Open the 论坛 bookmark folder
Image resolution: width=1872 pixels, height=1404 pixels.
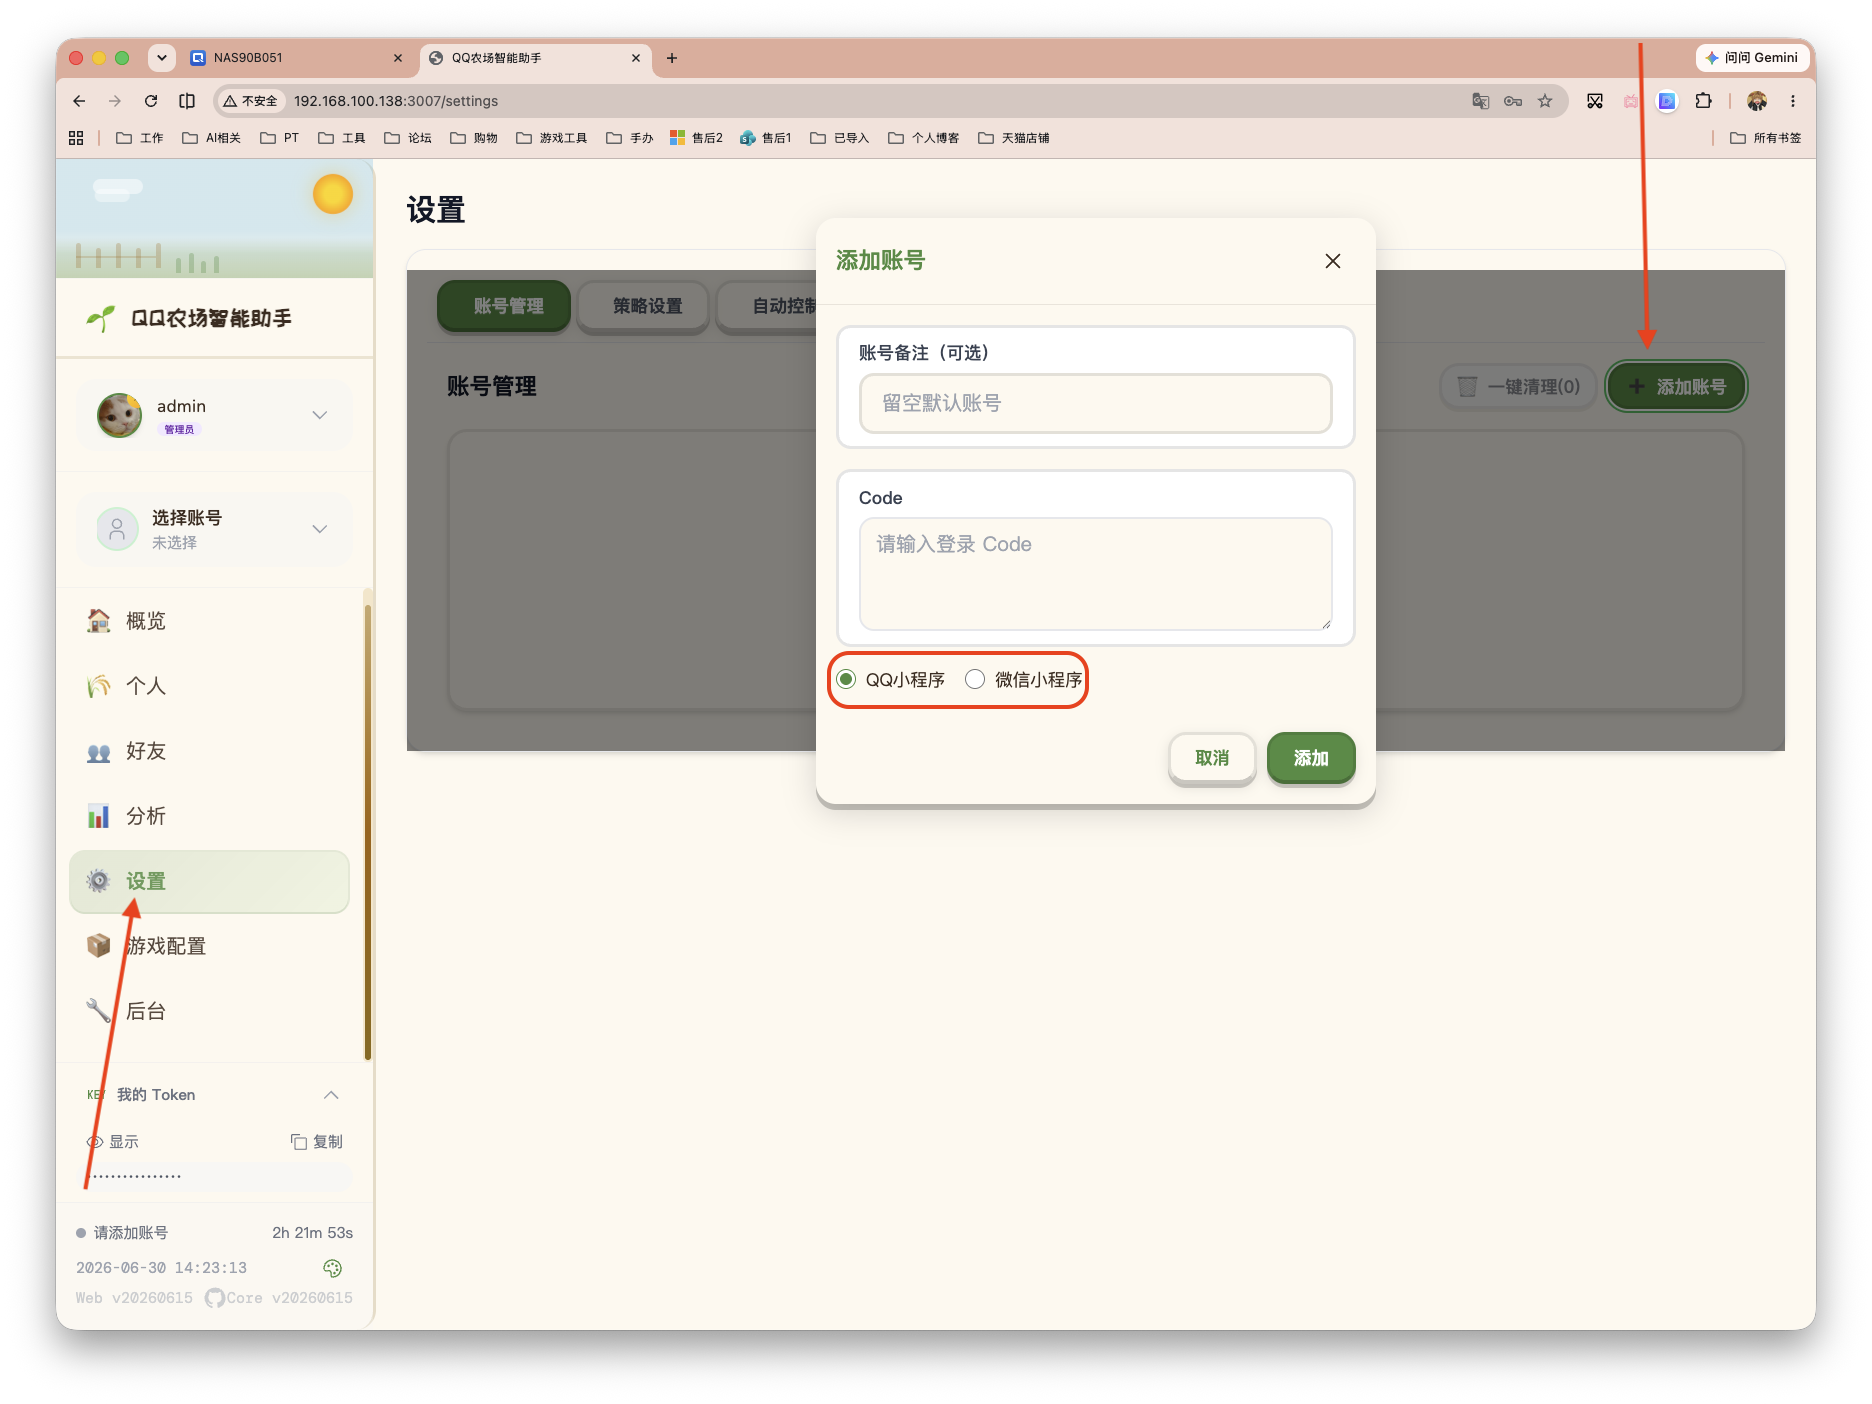[x=408, y=138]
